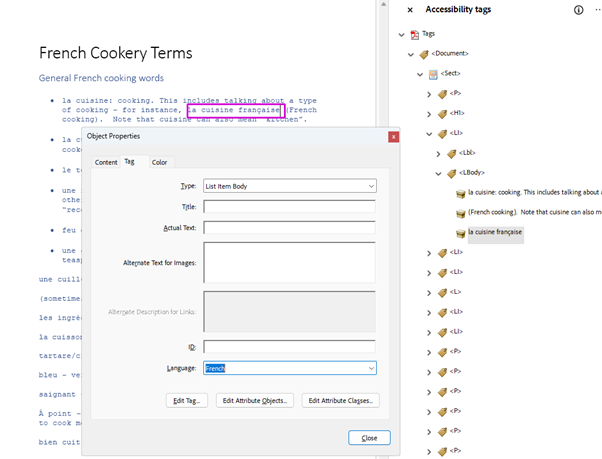
Task: Click the "Accessibility tags" panel title
Action: [x=458, y=10]
